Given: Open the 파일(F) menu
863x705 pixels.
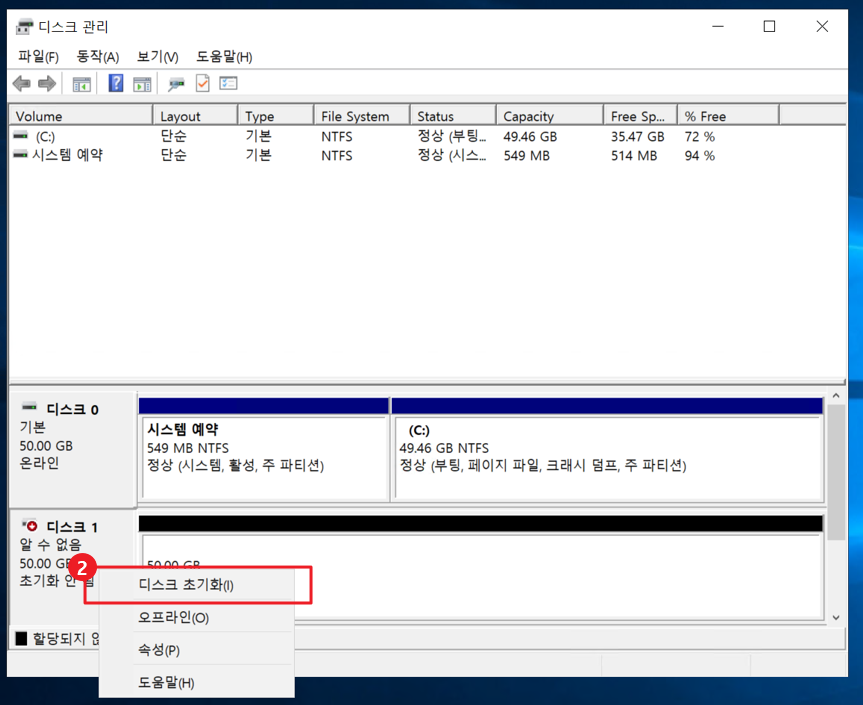Looking at the screenshot, I should pos(38,57).
